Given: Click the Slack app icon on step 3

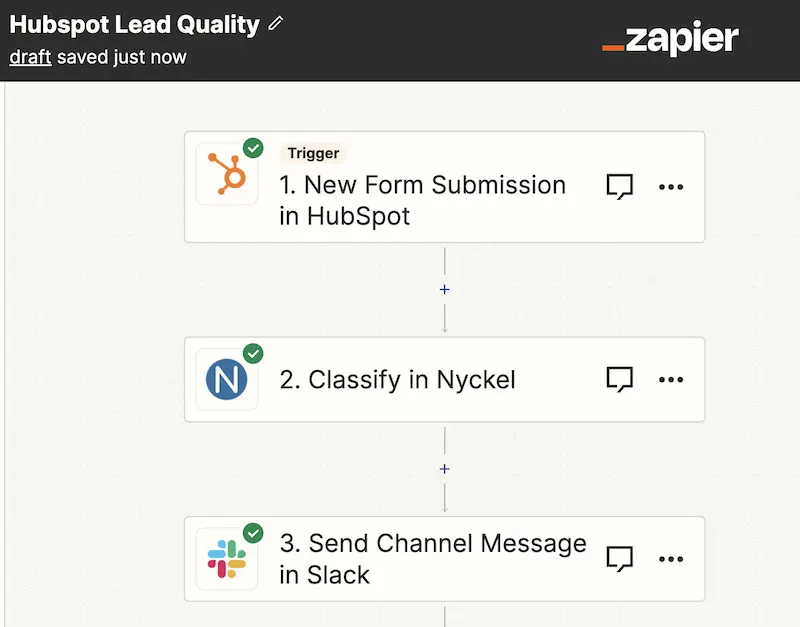Looking at the screenshot, I should pos(227,559).
